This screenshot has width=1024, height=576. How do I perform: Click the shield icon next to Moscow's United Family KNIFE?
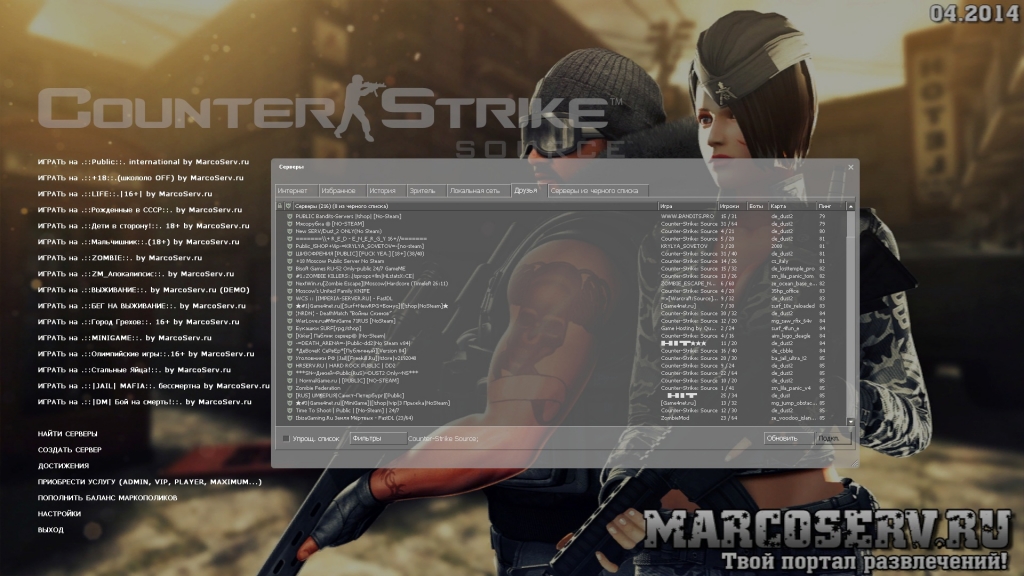pyautogui.click(x=289, y=290)
